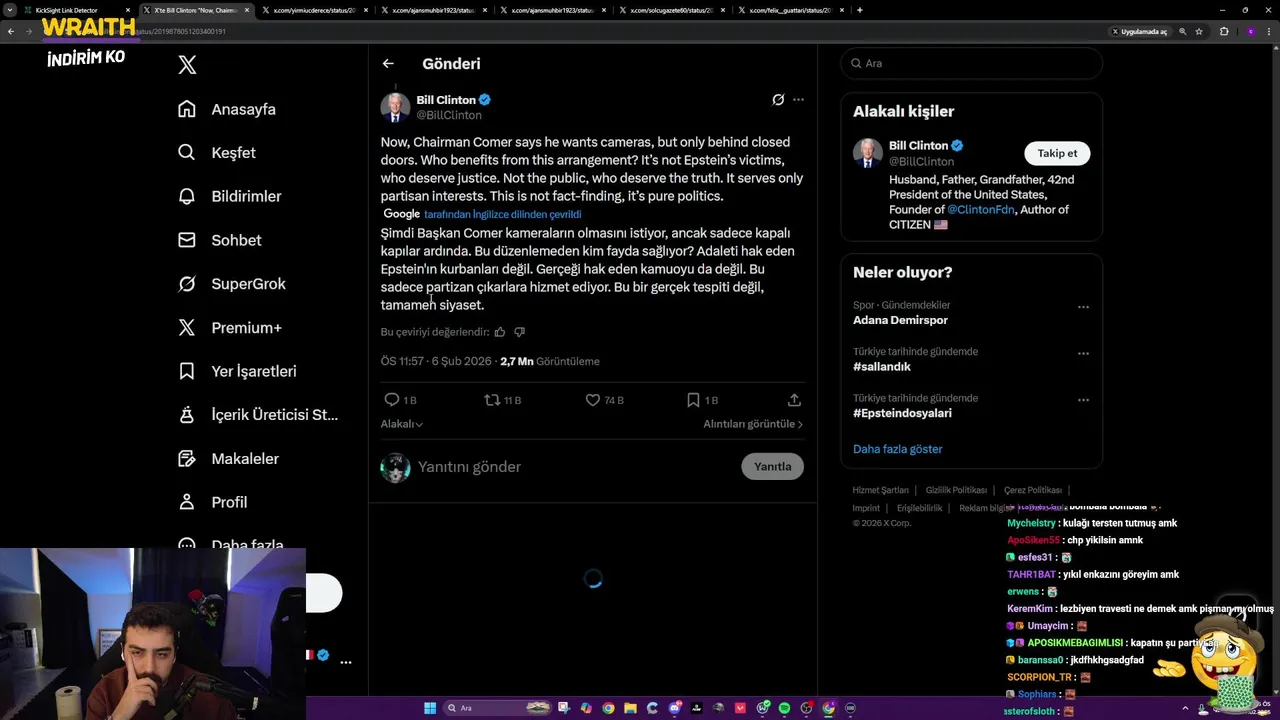Switch to x.com/felix__guattari tab
The width and height of the screenshot is (1280, 720).
coord(790,10)
